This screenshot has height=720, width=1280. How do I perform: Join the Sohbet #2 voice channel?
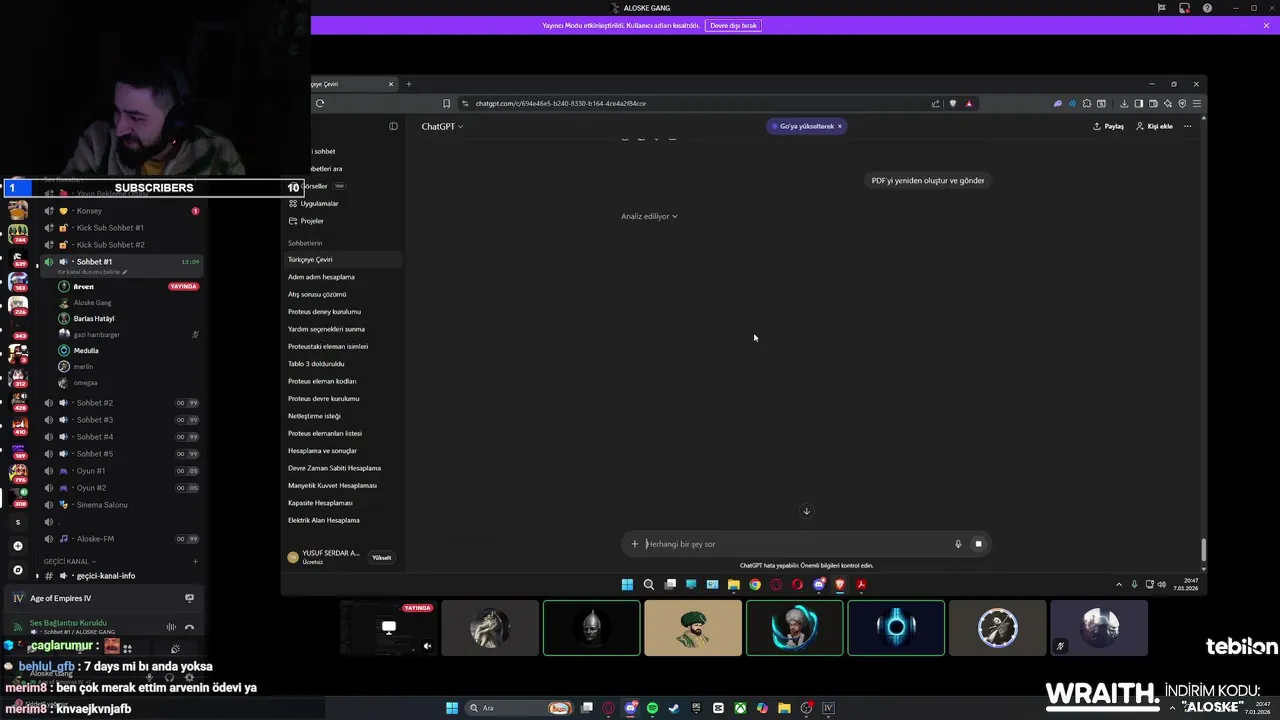[x=120, y=403]
